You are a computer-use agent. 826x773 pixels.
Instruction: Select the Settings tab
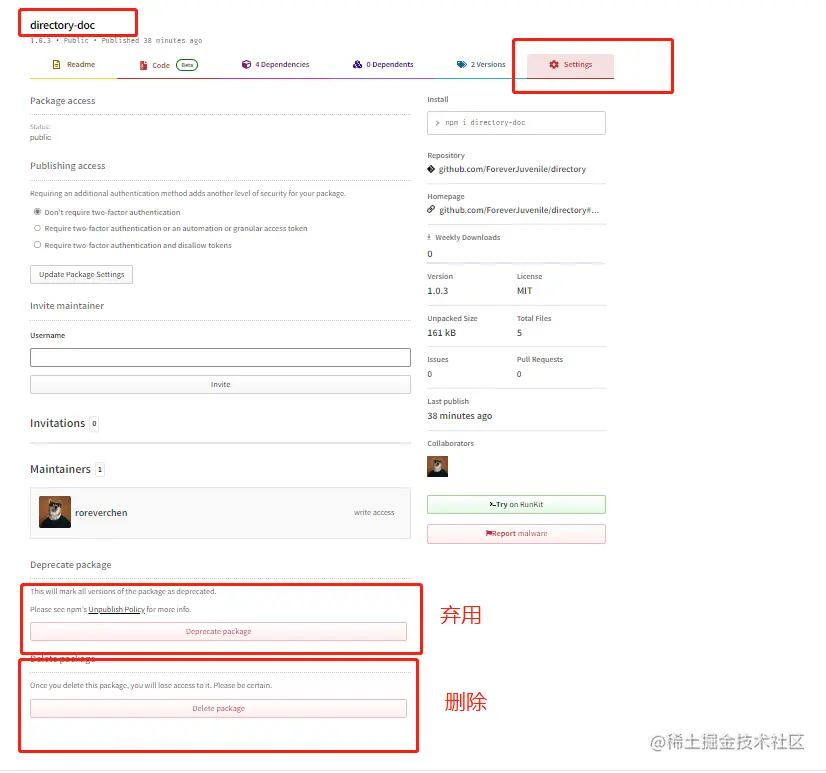click(x=571, y=65)
